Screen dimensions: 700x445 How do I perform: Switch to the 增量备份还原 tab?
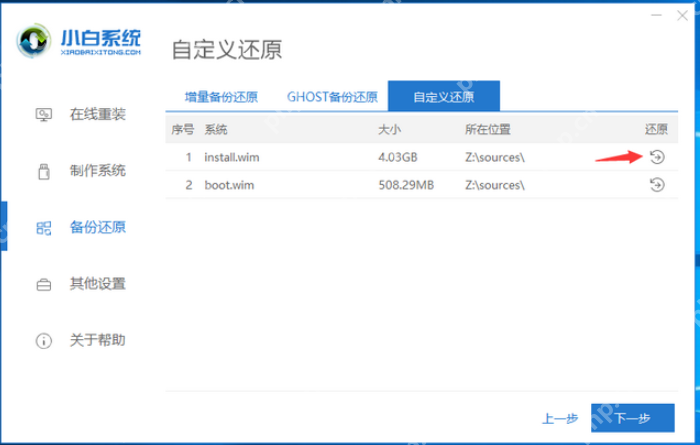[221, 97]
